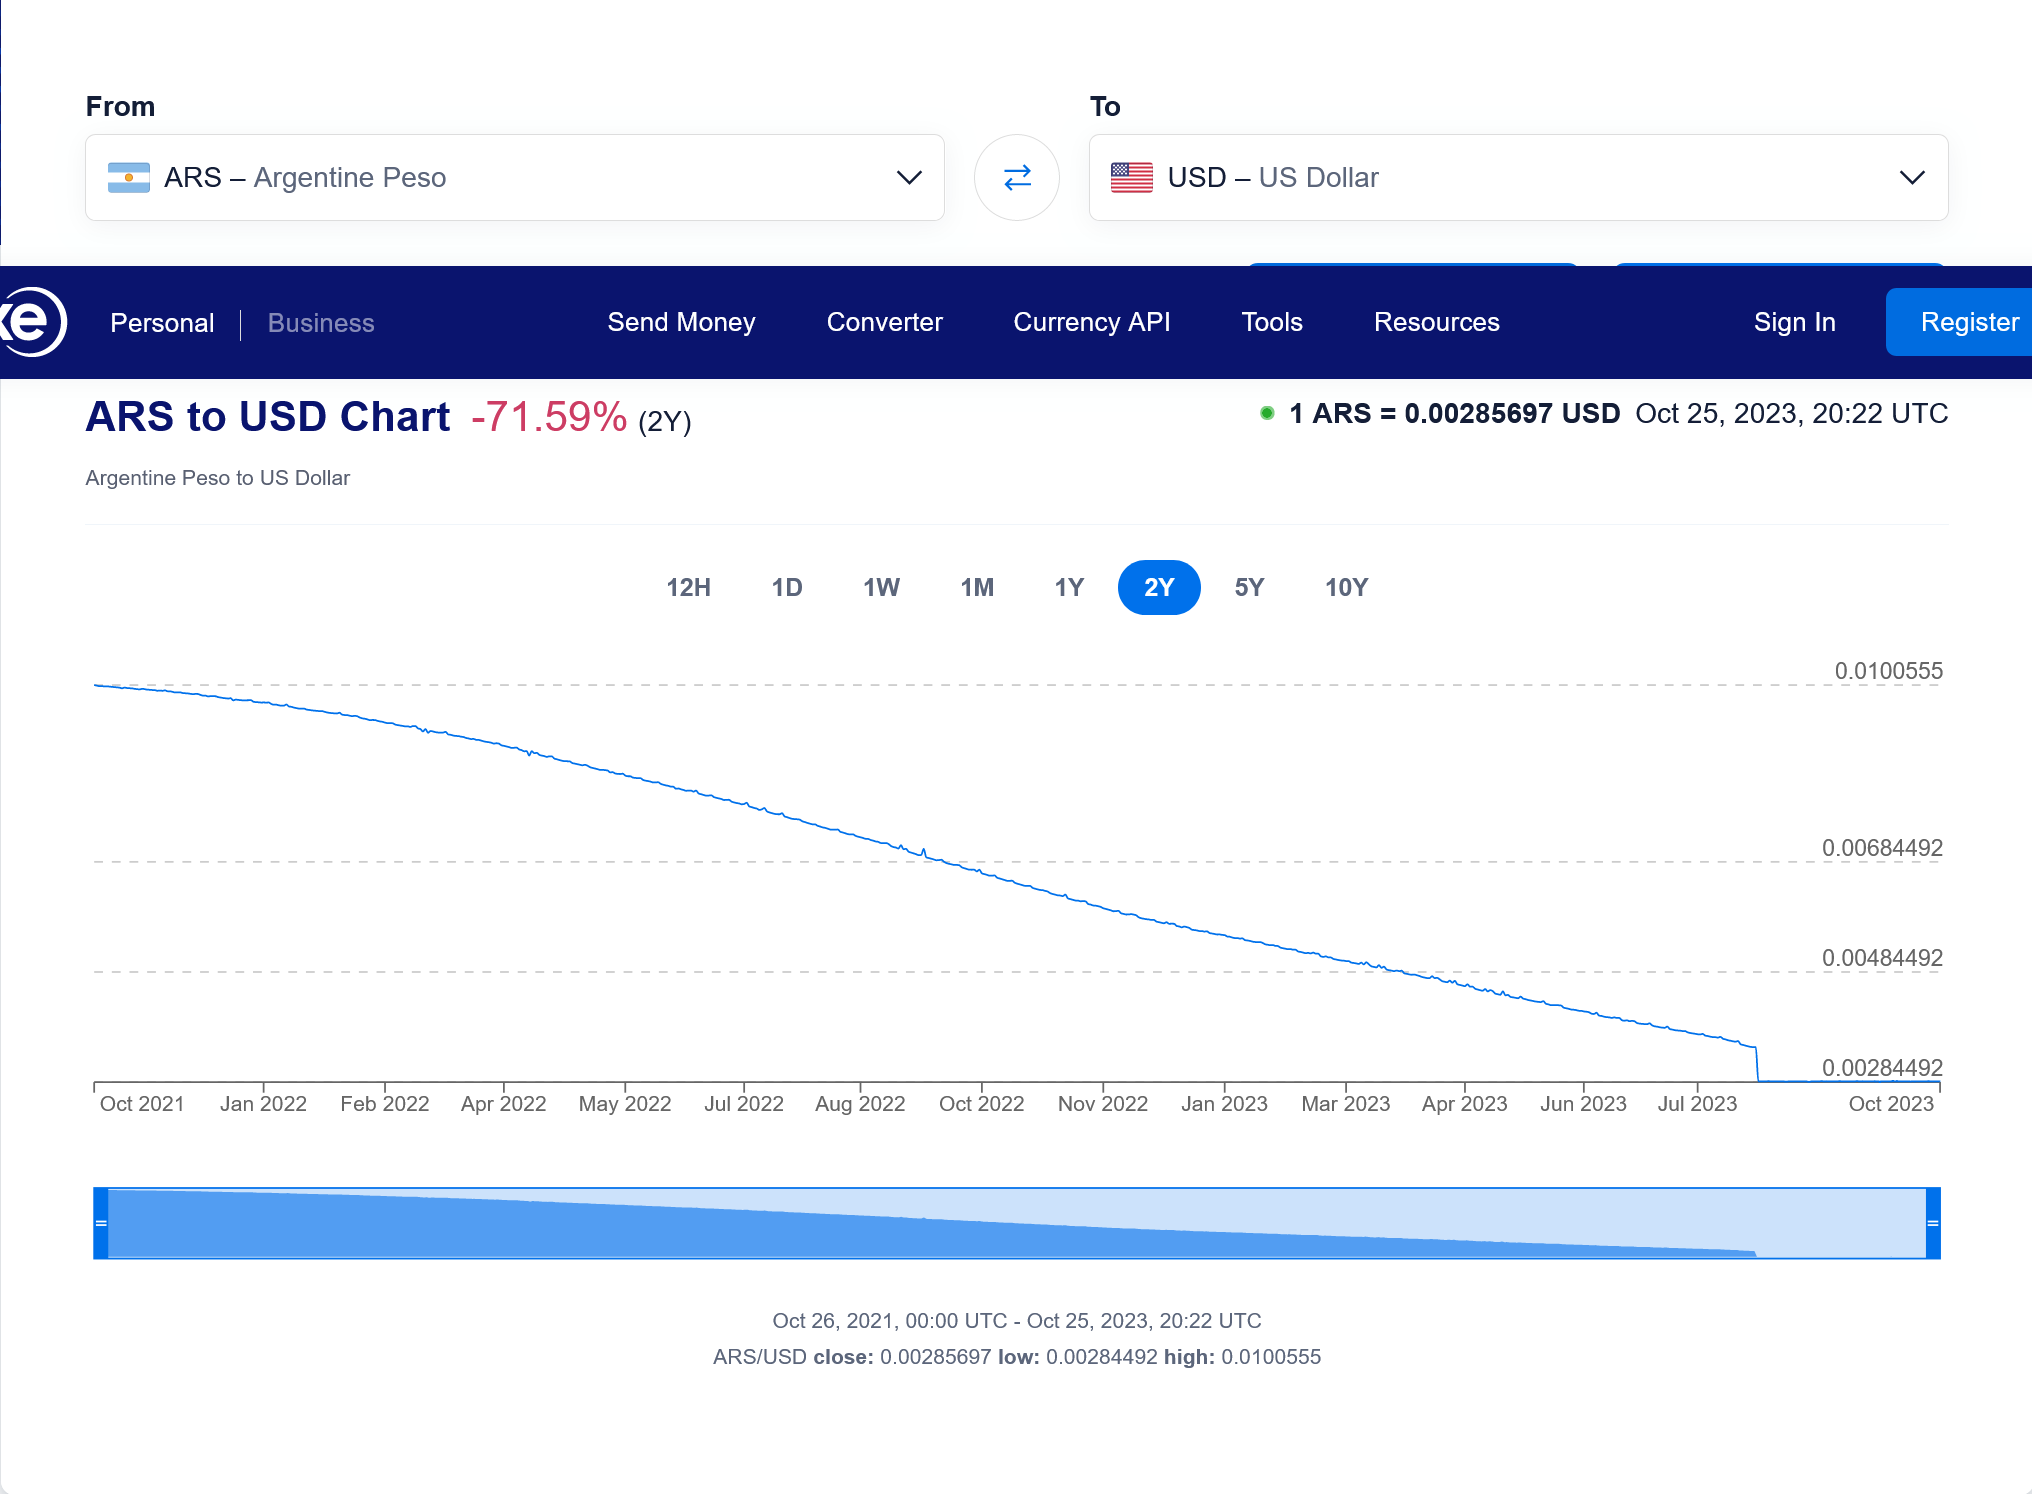Click the Jul 2022 axis label
Viewport: 2032px width, 1494px height.
(744, 1104)
